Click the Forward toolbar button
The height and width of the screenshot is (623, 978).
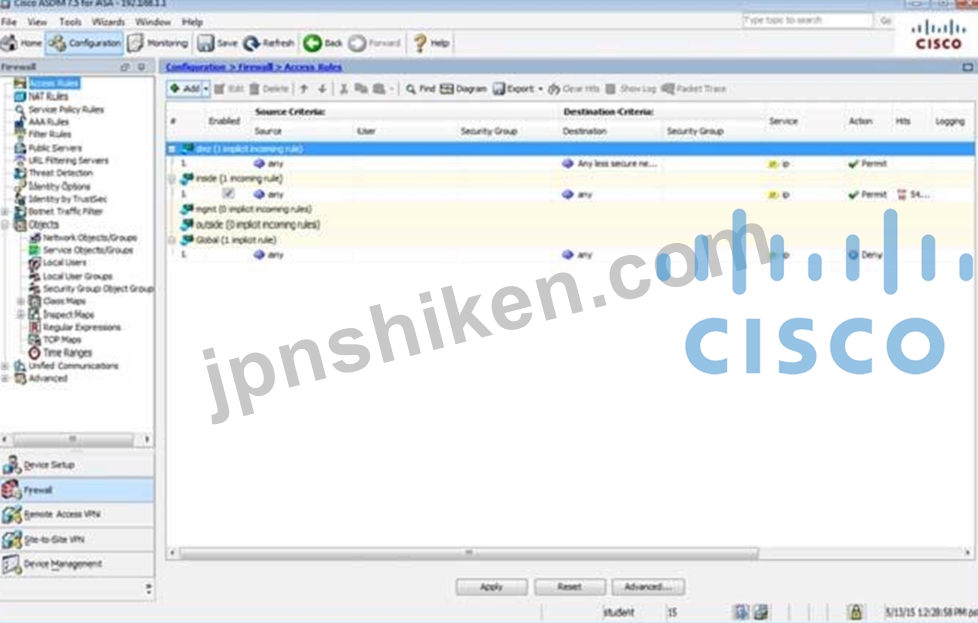(x=374, y=43)
